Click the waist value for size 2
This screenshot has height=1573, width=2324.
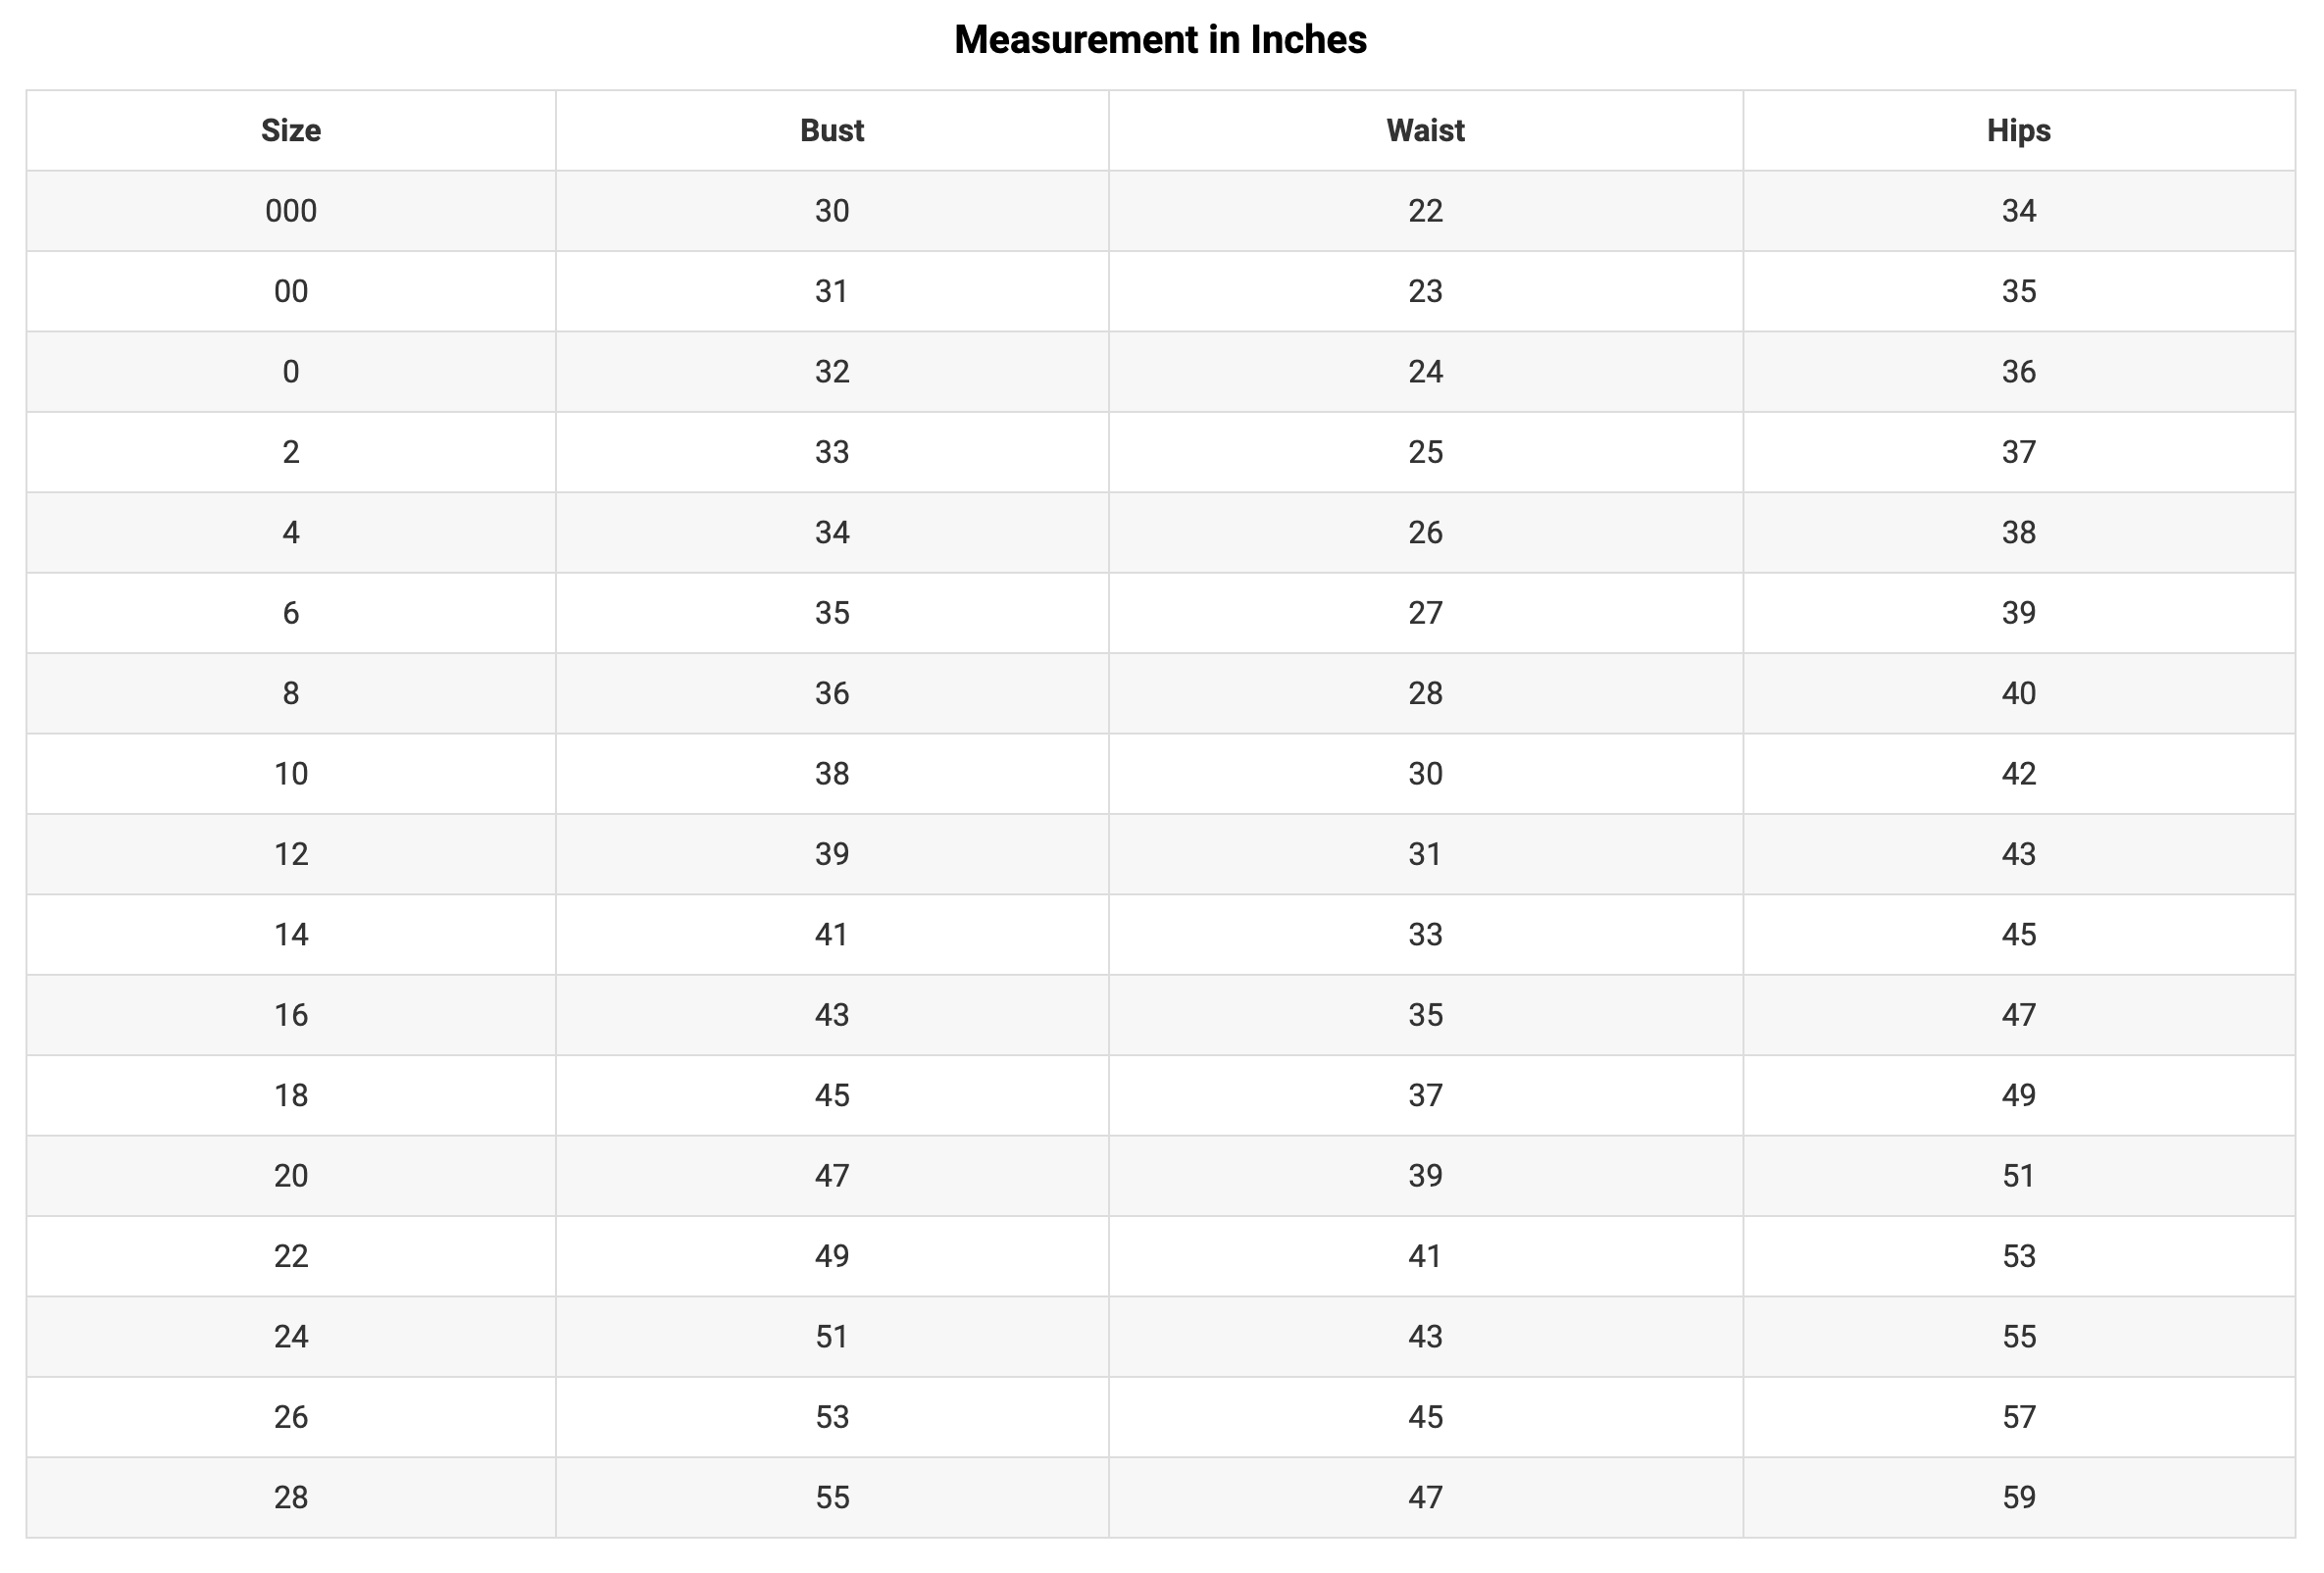tap(1425, 452)
